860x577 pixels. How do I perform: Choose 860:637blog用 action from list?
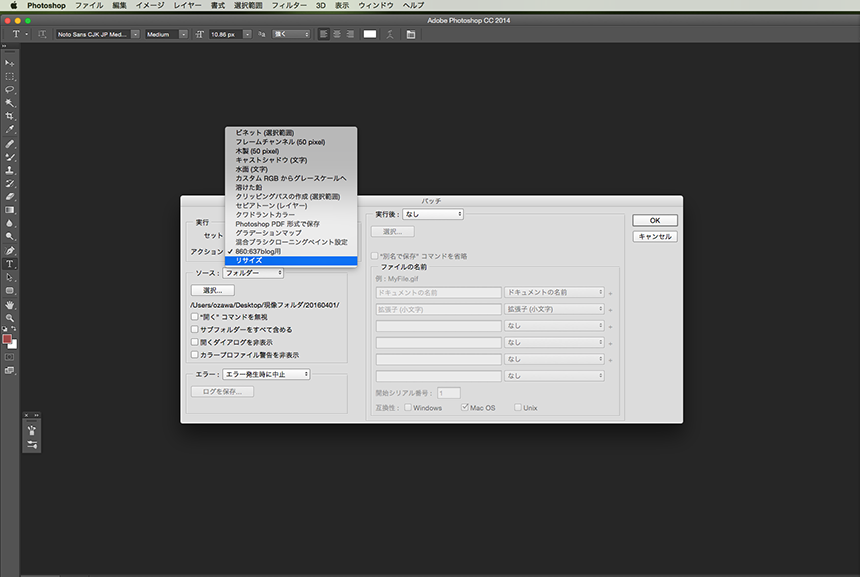tap(291, 251)
